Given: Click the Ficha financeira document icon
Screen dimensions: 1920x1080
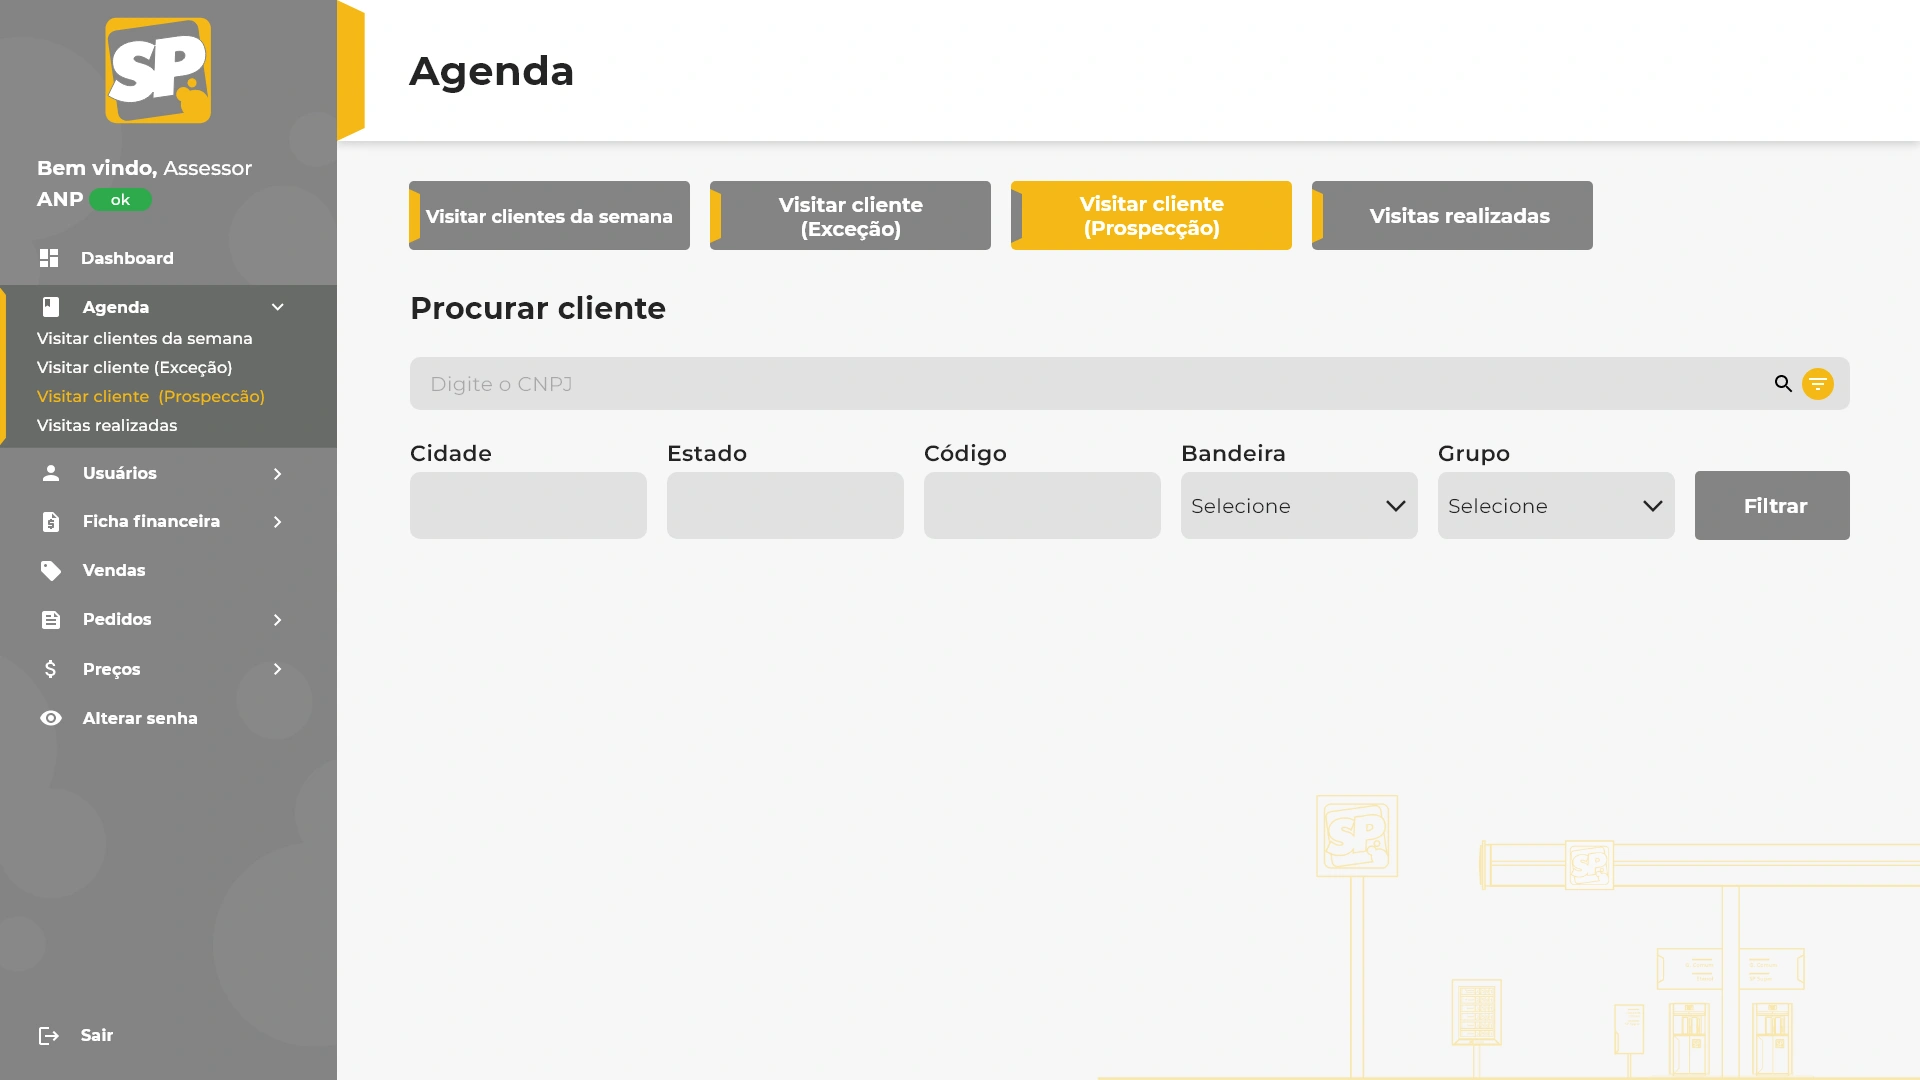Looking at the screenshot, I should (x=51, y=521).
